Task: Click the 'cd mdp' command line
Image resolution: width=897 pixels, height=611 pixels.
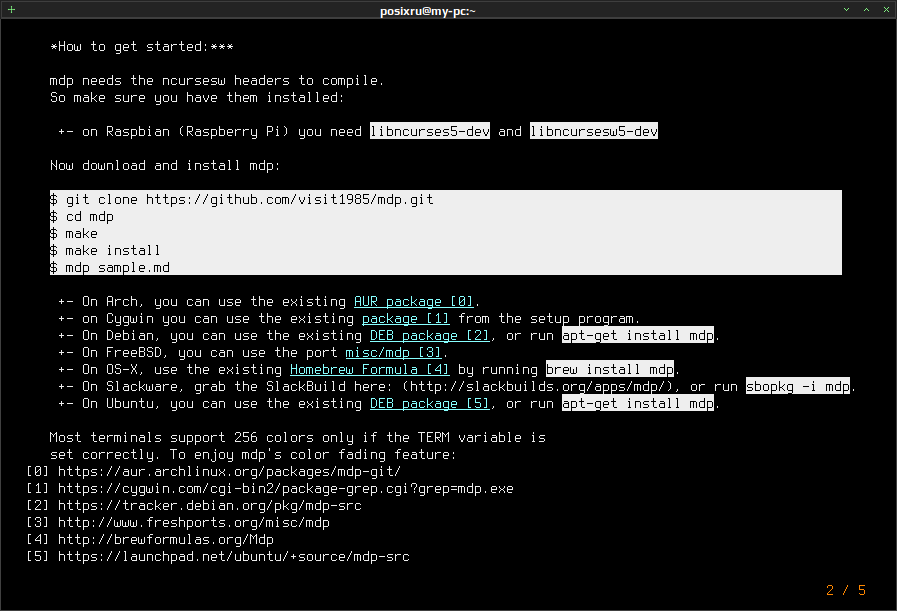Action: point(82,217)
